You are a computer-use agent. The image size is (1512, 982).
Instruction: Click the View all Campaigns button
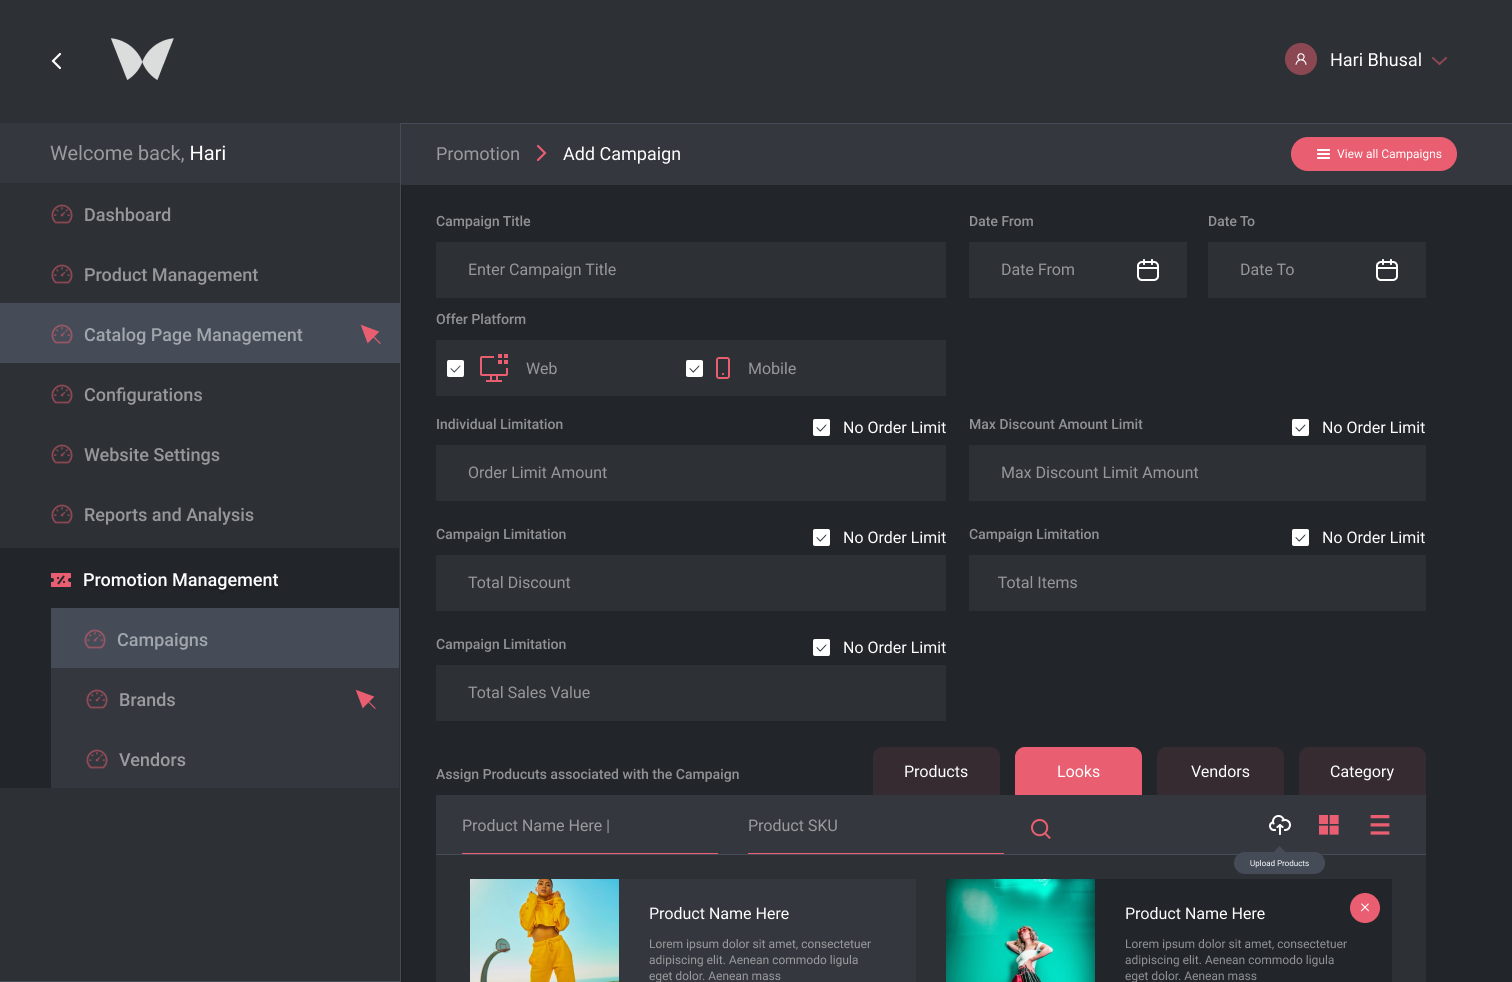(1373, 154)
